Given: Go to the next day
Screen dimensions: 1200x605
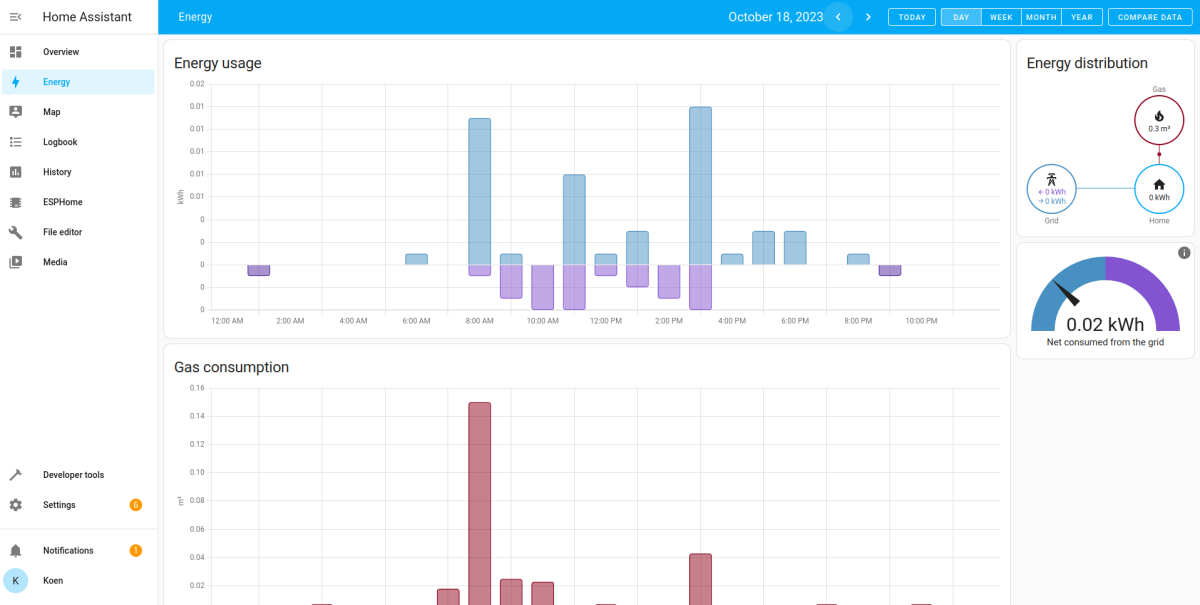Looking at the screenshot, I should pos(868,17).
